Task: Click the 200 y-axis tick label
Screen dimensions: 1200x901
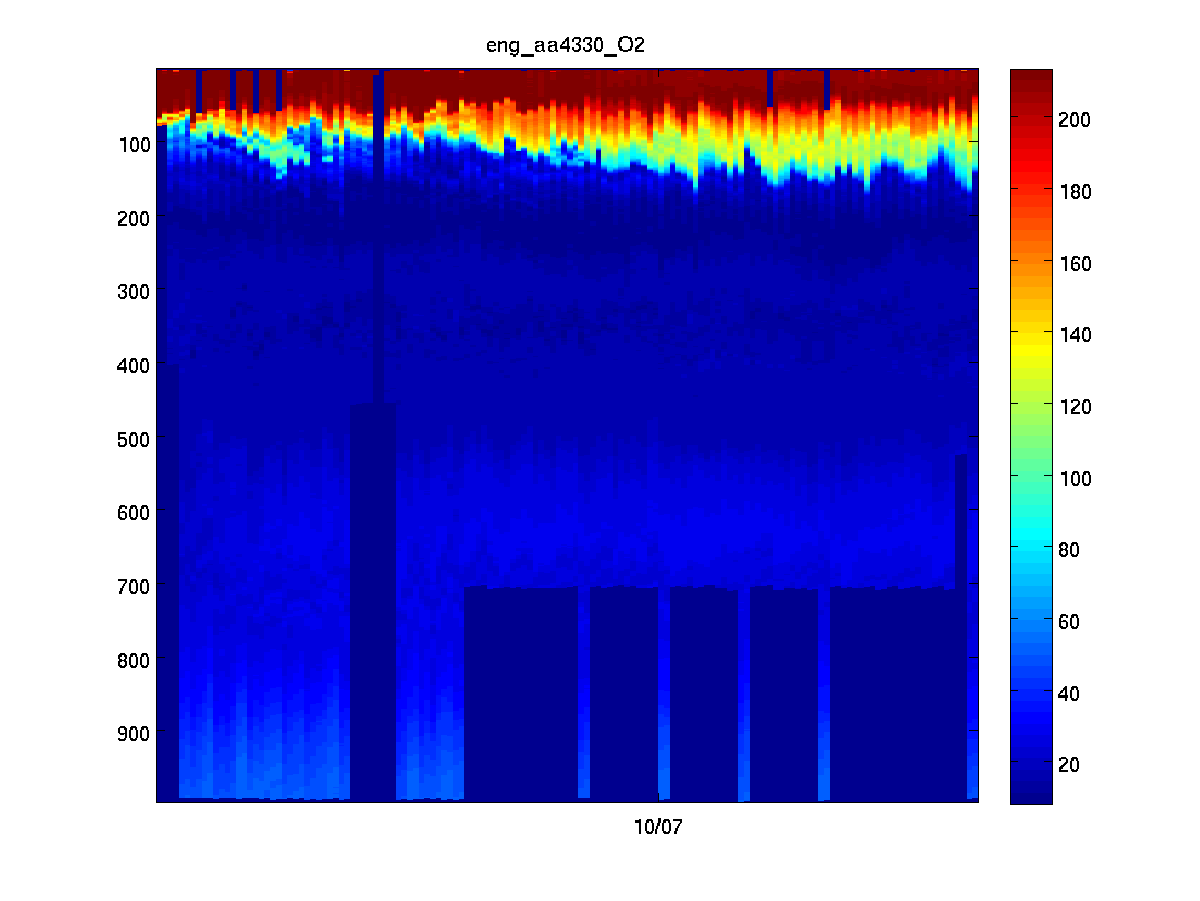Action: [x=133, y=219]
